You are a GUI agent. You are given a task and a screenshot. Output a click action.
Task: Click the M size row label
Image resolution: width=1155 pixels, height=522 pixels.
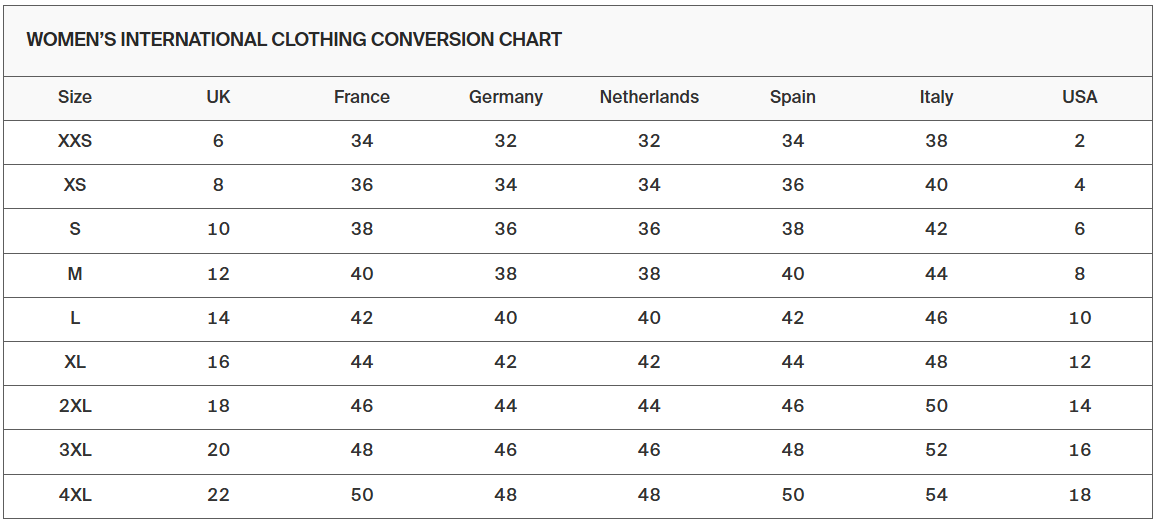pos(75,274)
